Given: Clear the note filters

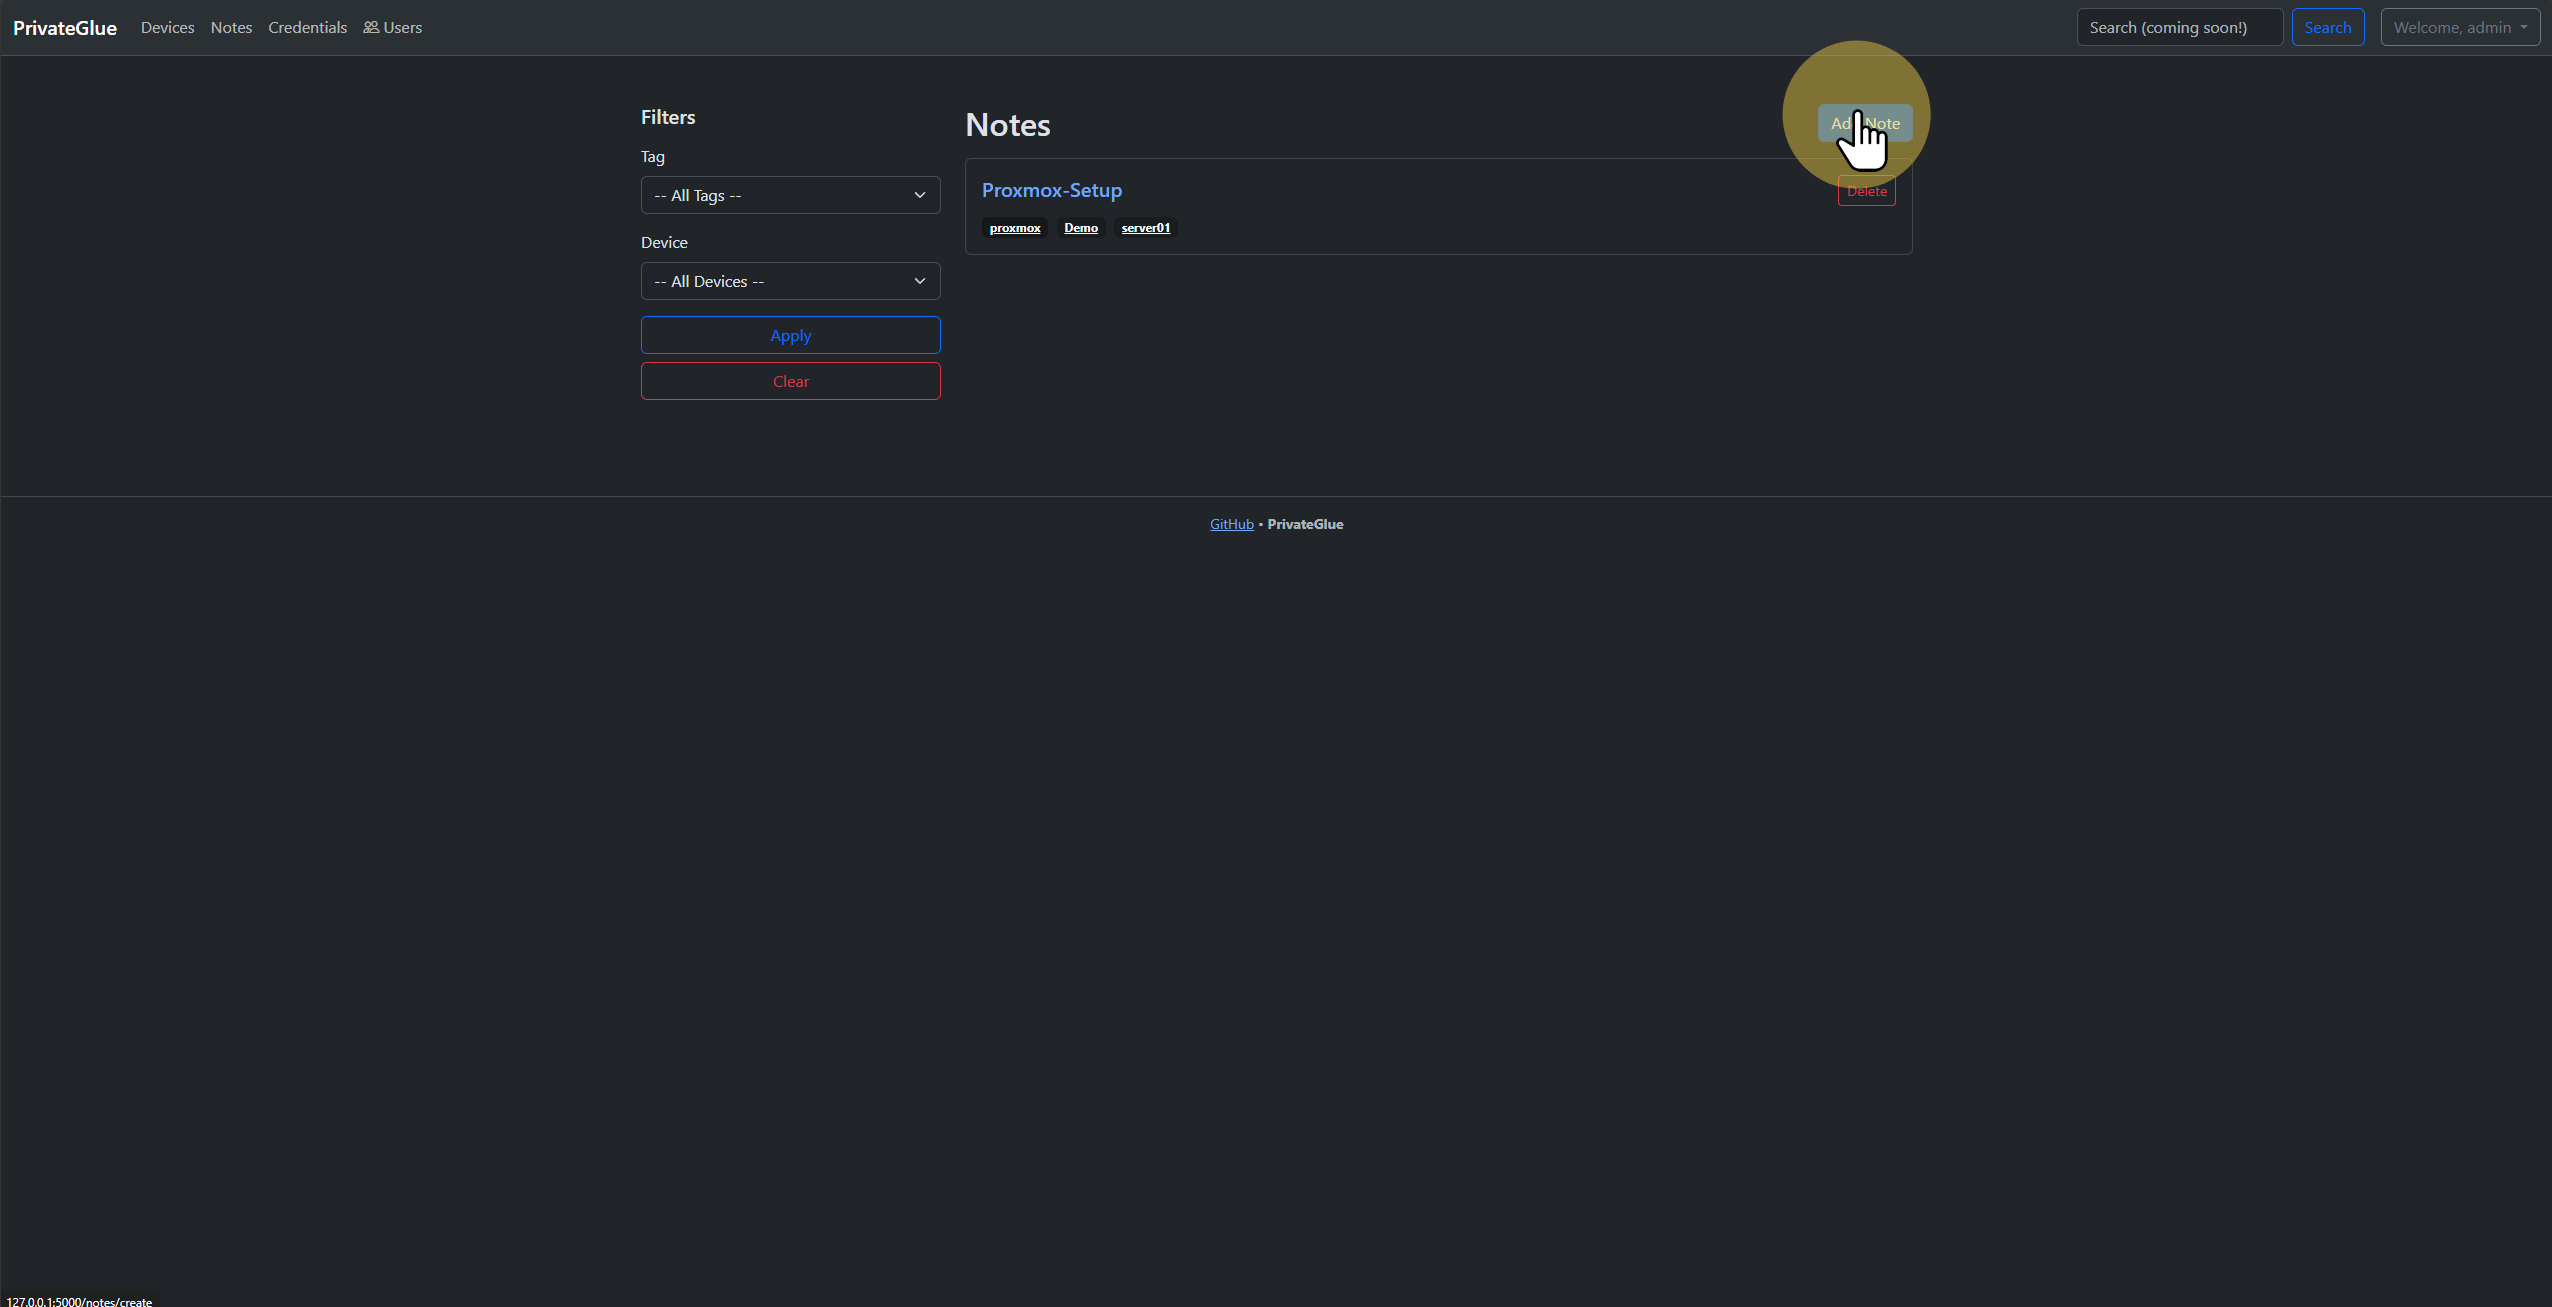Looking at the screenshot, I should coord(790,381).
